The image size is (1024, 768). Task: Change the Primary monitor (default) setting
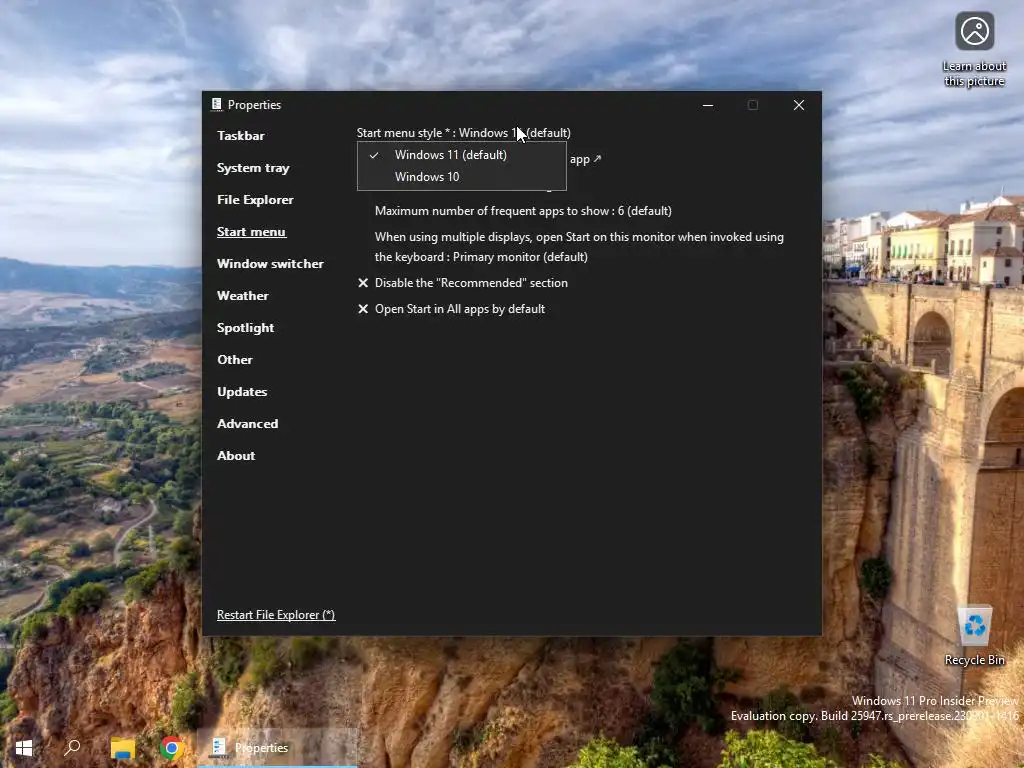[x=579, y=247]
